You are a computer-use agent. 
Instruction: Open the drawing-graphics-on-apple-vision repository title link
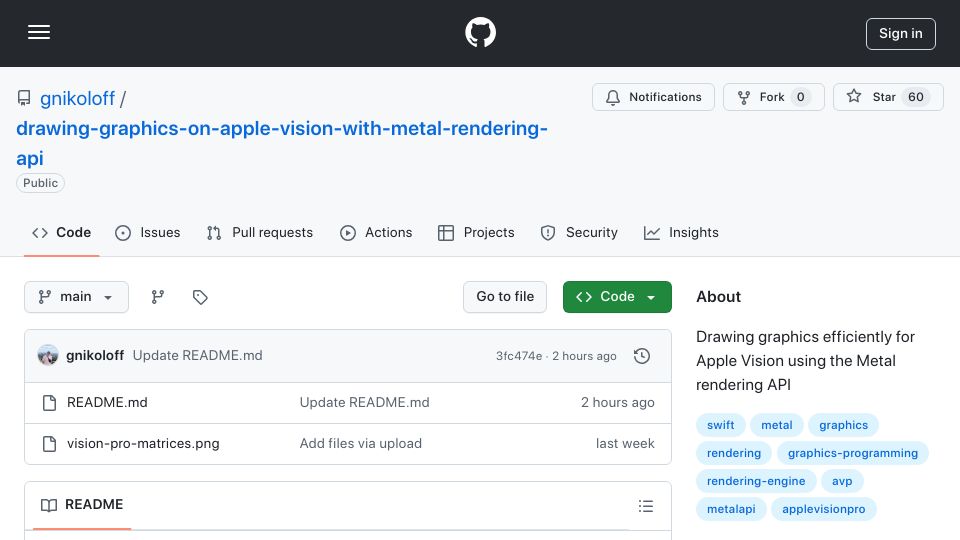point(282,143)
